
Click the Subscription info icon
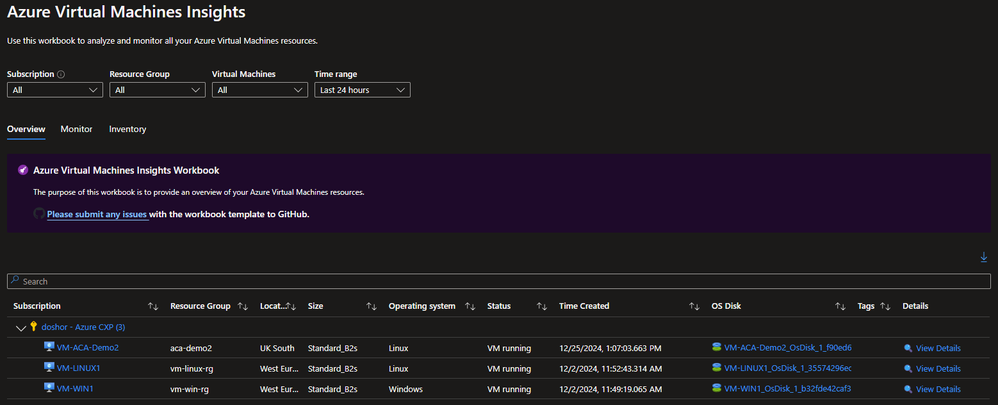(x=62, y=74)
